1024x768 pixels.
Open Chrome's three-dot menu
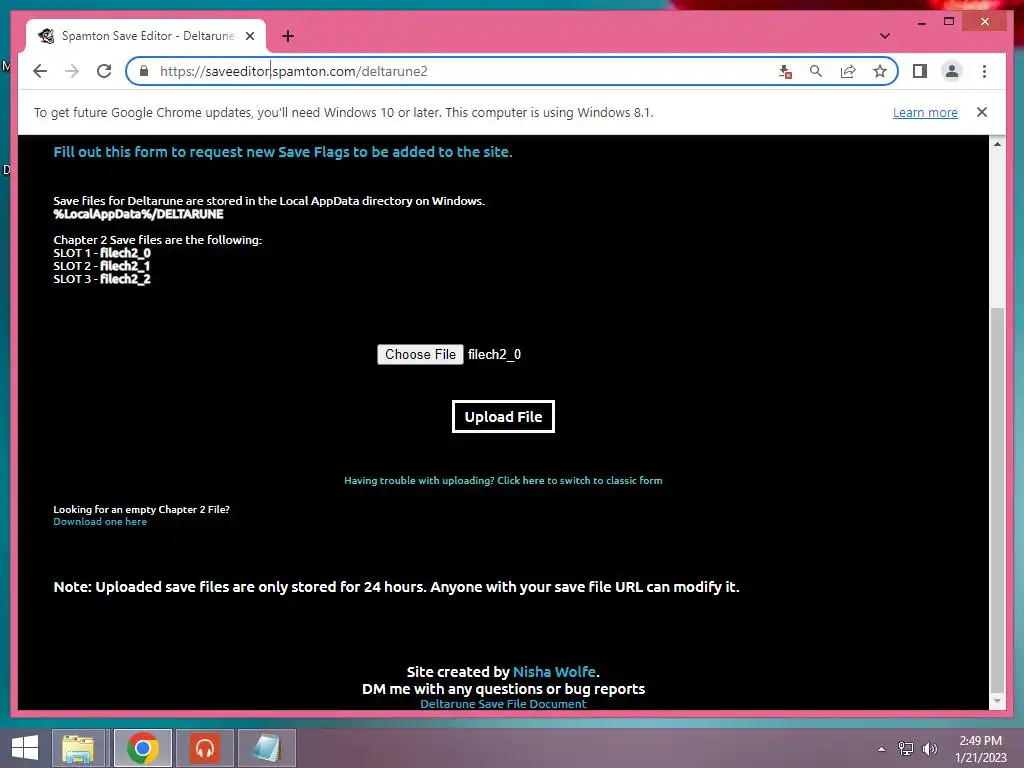point(984,71)
